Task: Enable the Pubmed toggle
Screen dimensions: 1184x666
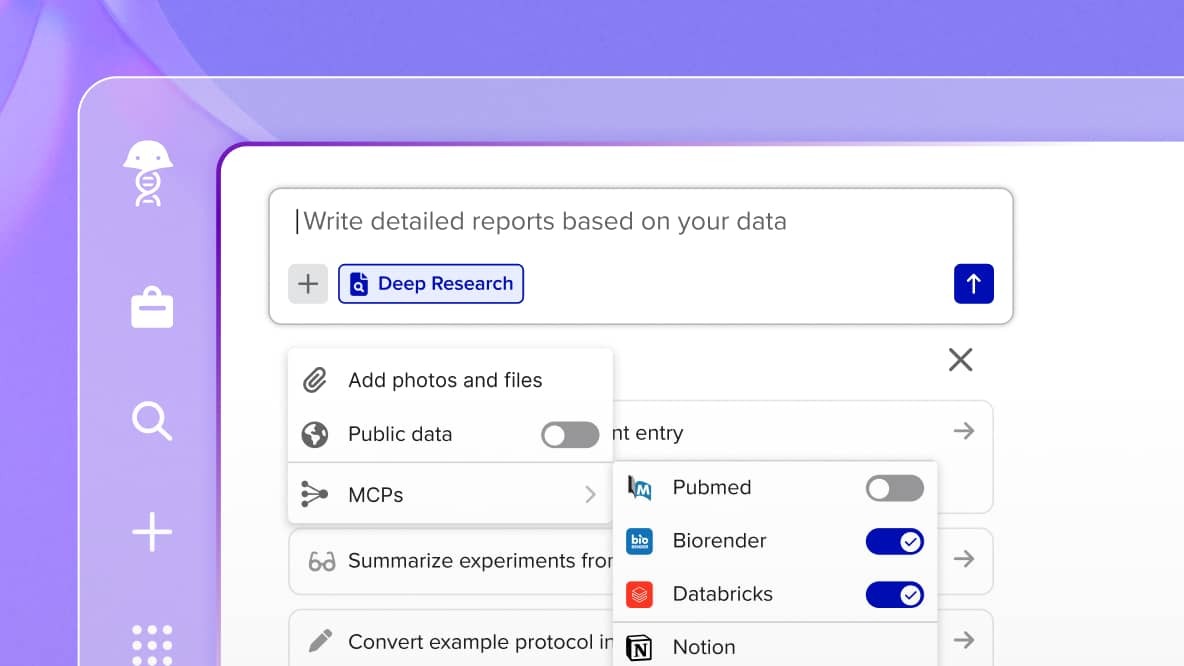Action: (894, 488)
